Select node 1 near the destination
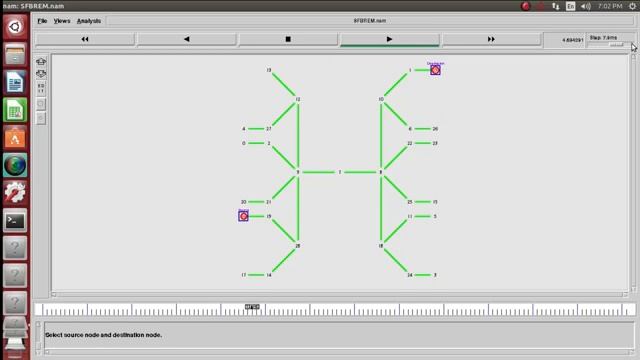This screenshot has width=640, height=360. (x=410, y=70)
